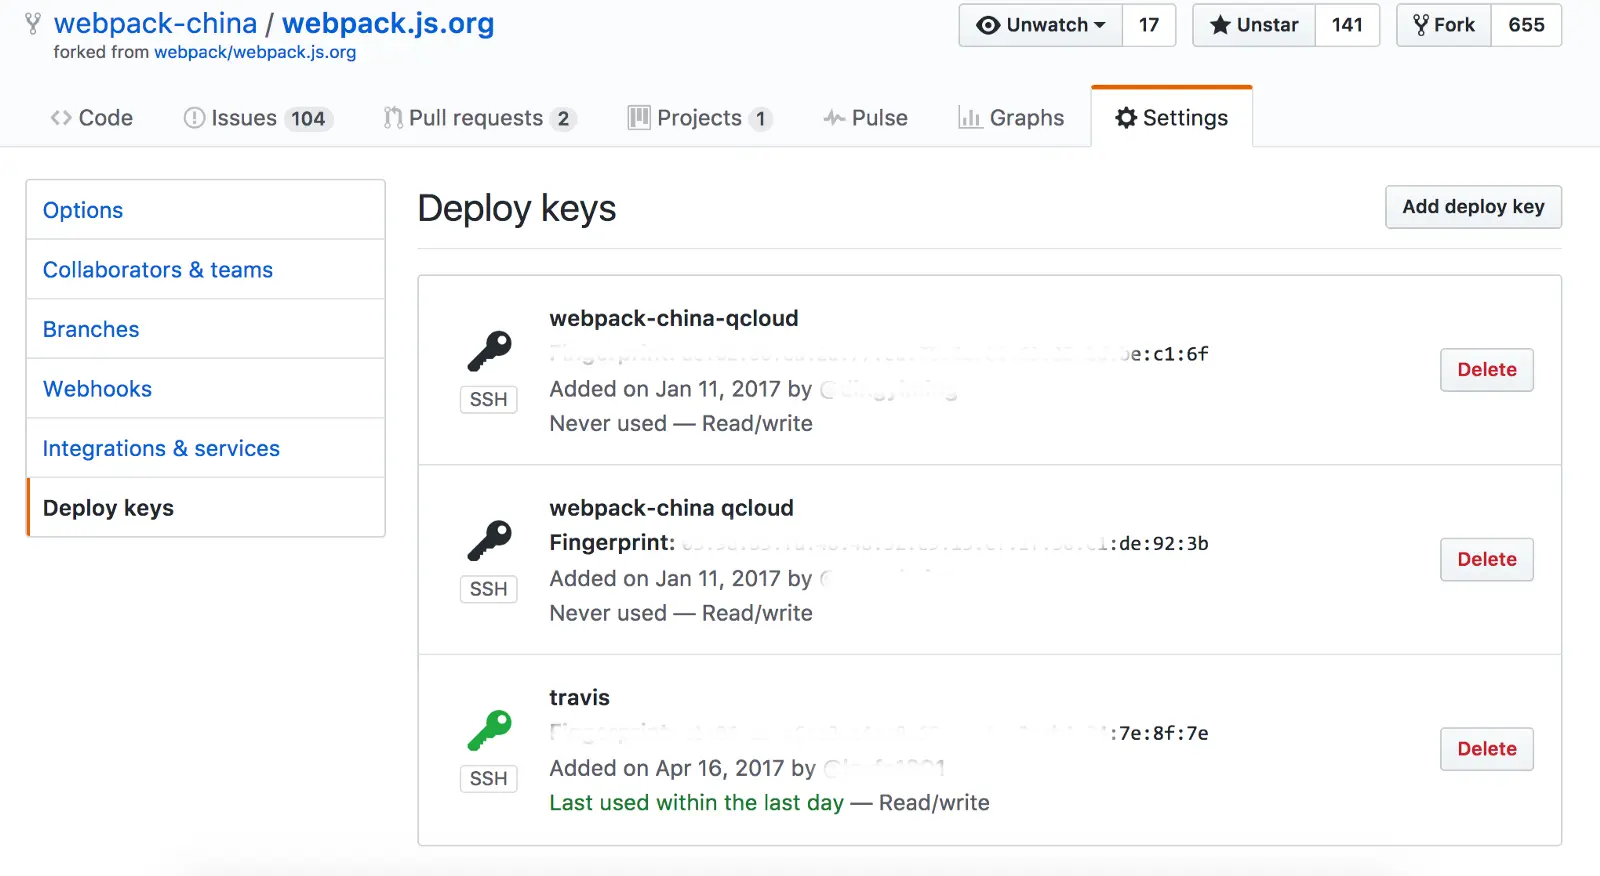Screen dimensions: 1600x876
Task: Open the Webhooks settings section
Action: pos(98,389)
